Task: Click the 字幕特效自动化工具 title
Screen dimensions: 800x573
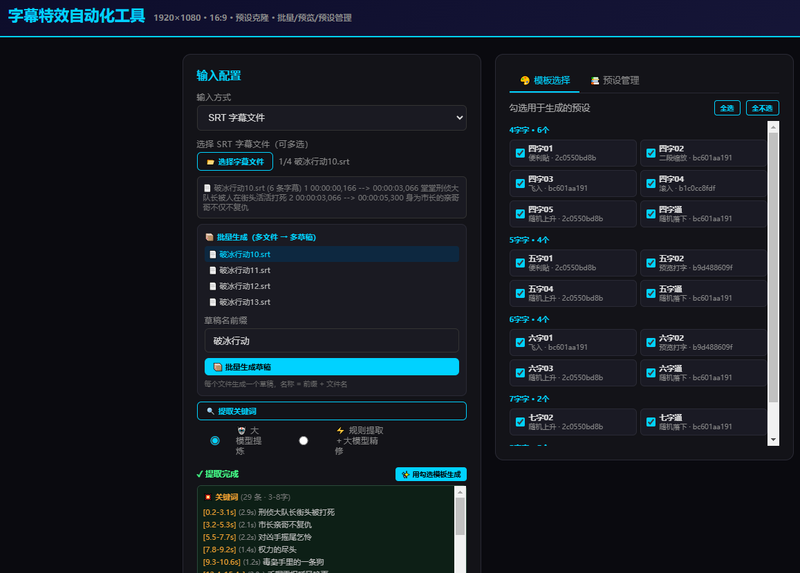Action: coord(77,16)
